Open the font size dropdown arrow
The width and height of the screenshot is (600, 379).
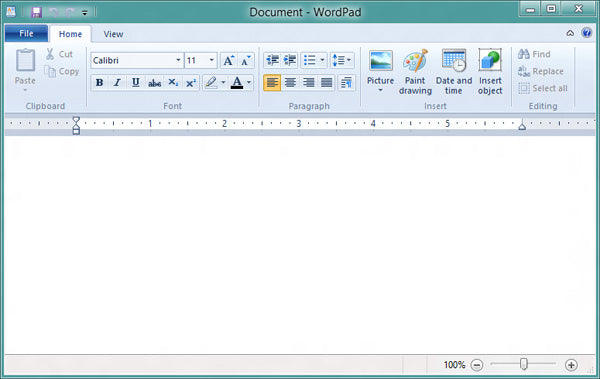pos(212,60)
